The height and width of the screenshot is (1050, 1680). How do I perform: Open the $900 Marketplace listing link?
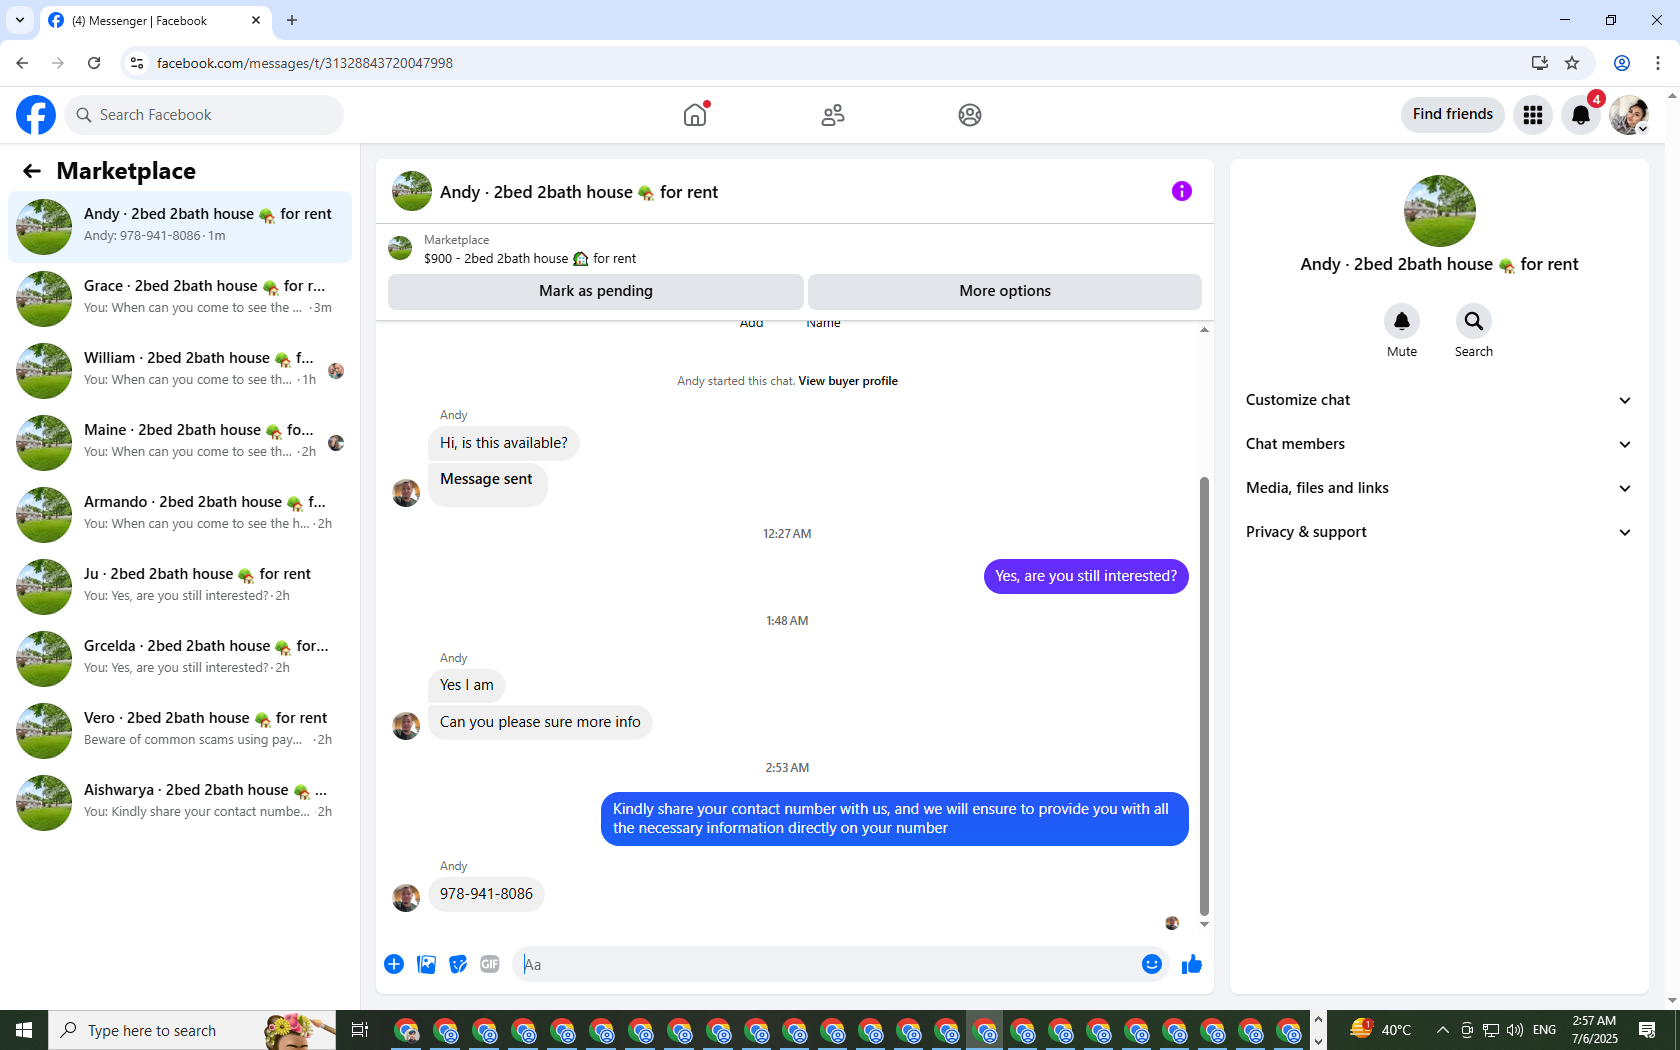(530, 259)
